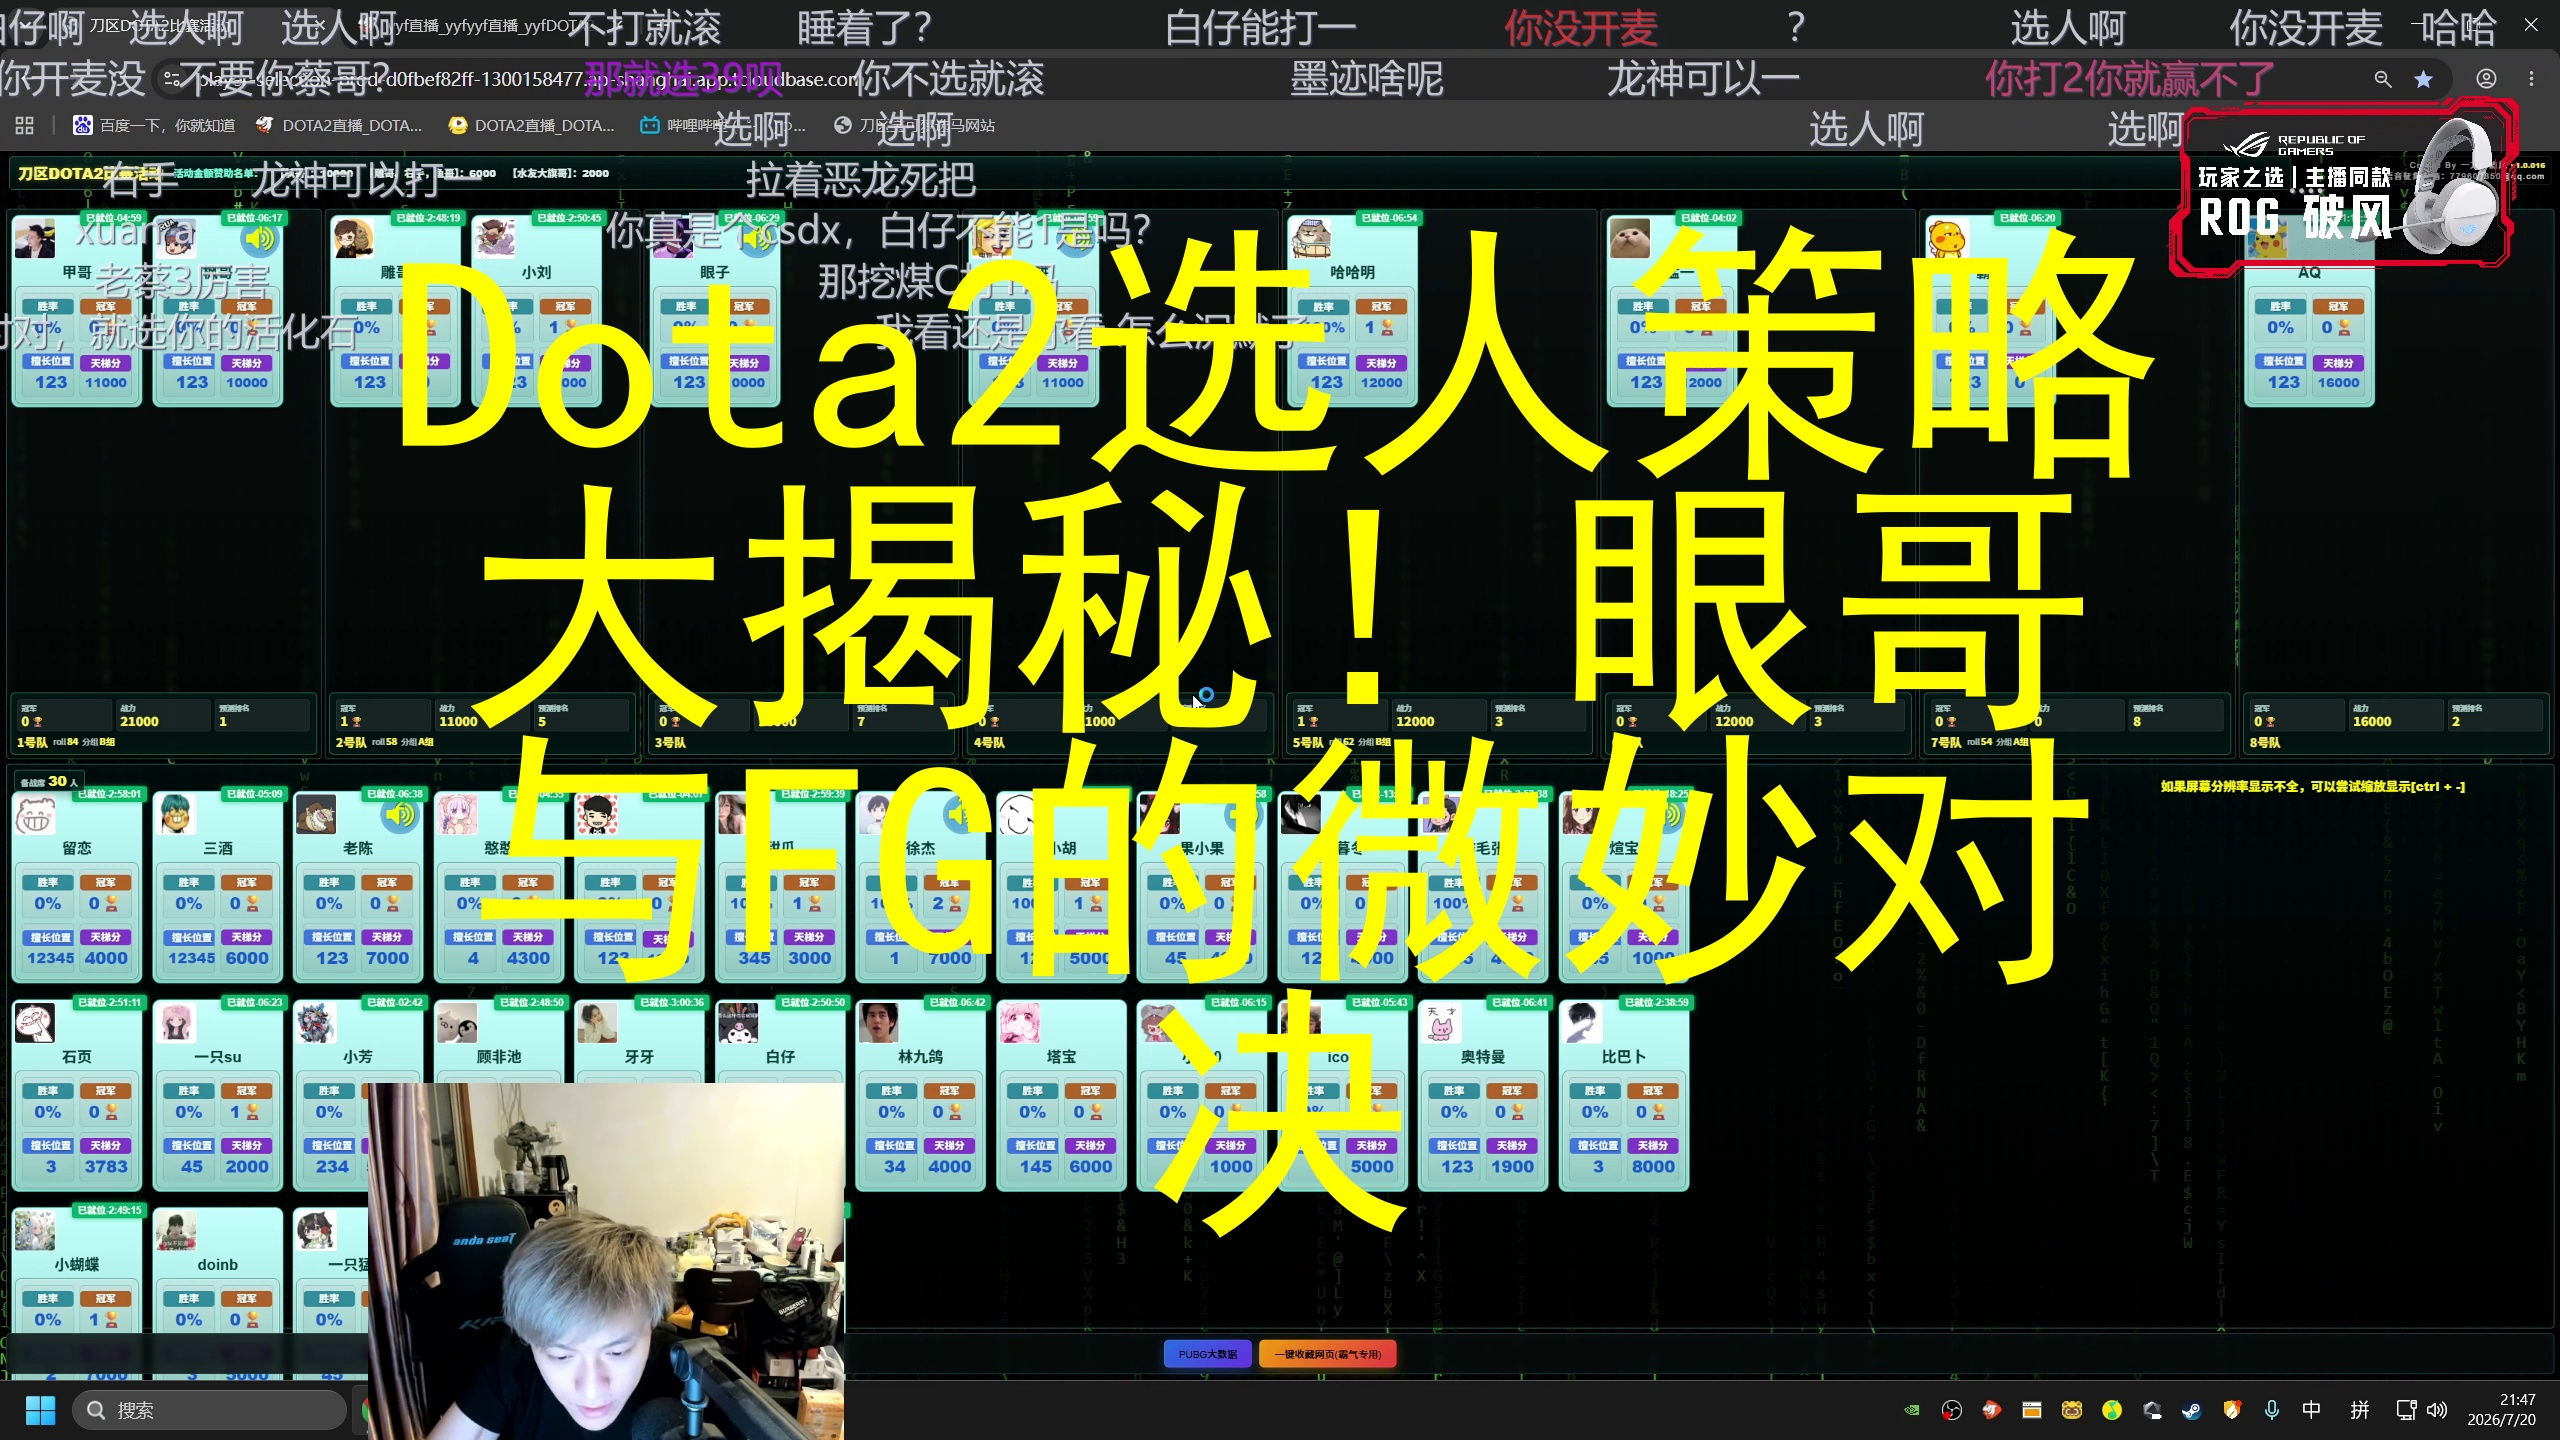The height and width of the screenshot is (1440, 2560).
Task: Click the 1号队 team label
Action: pos(32,743)
